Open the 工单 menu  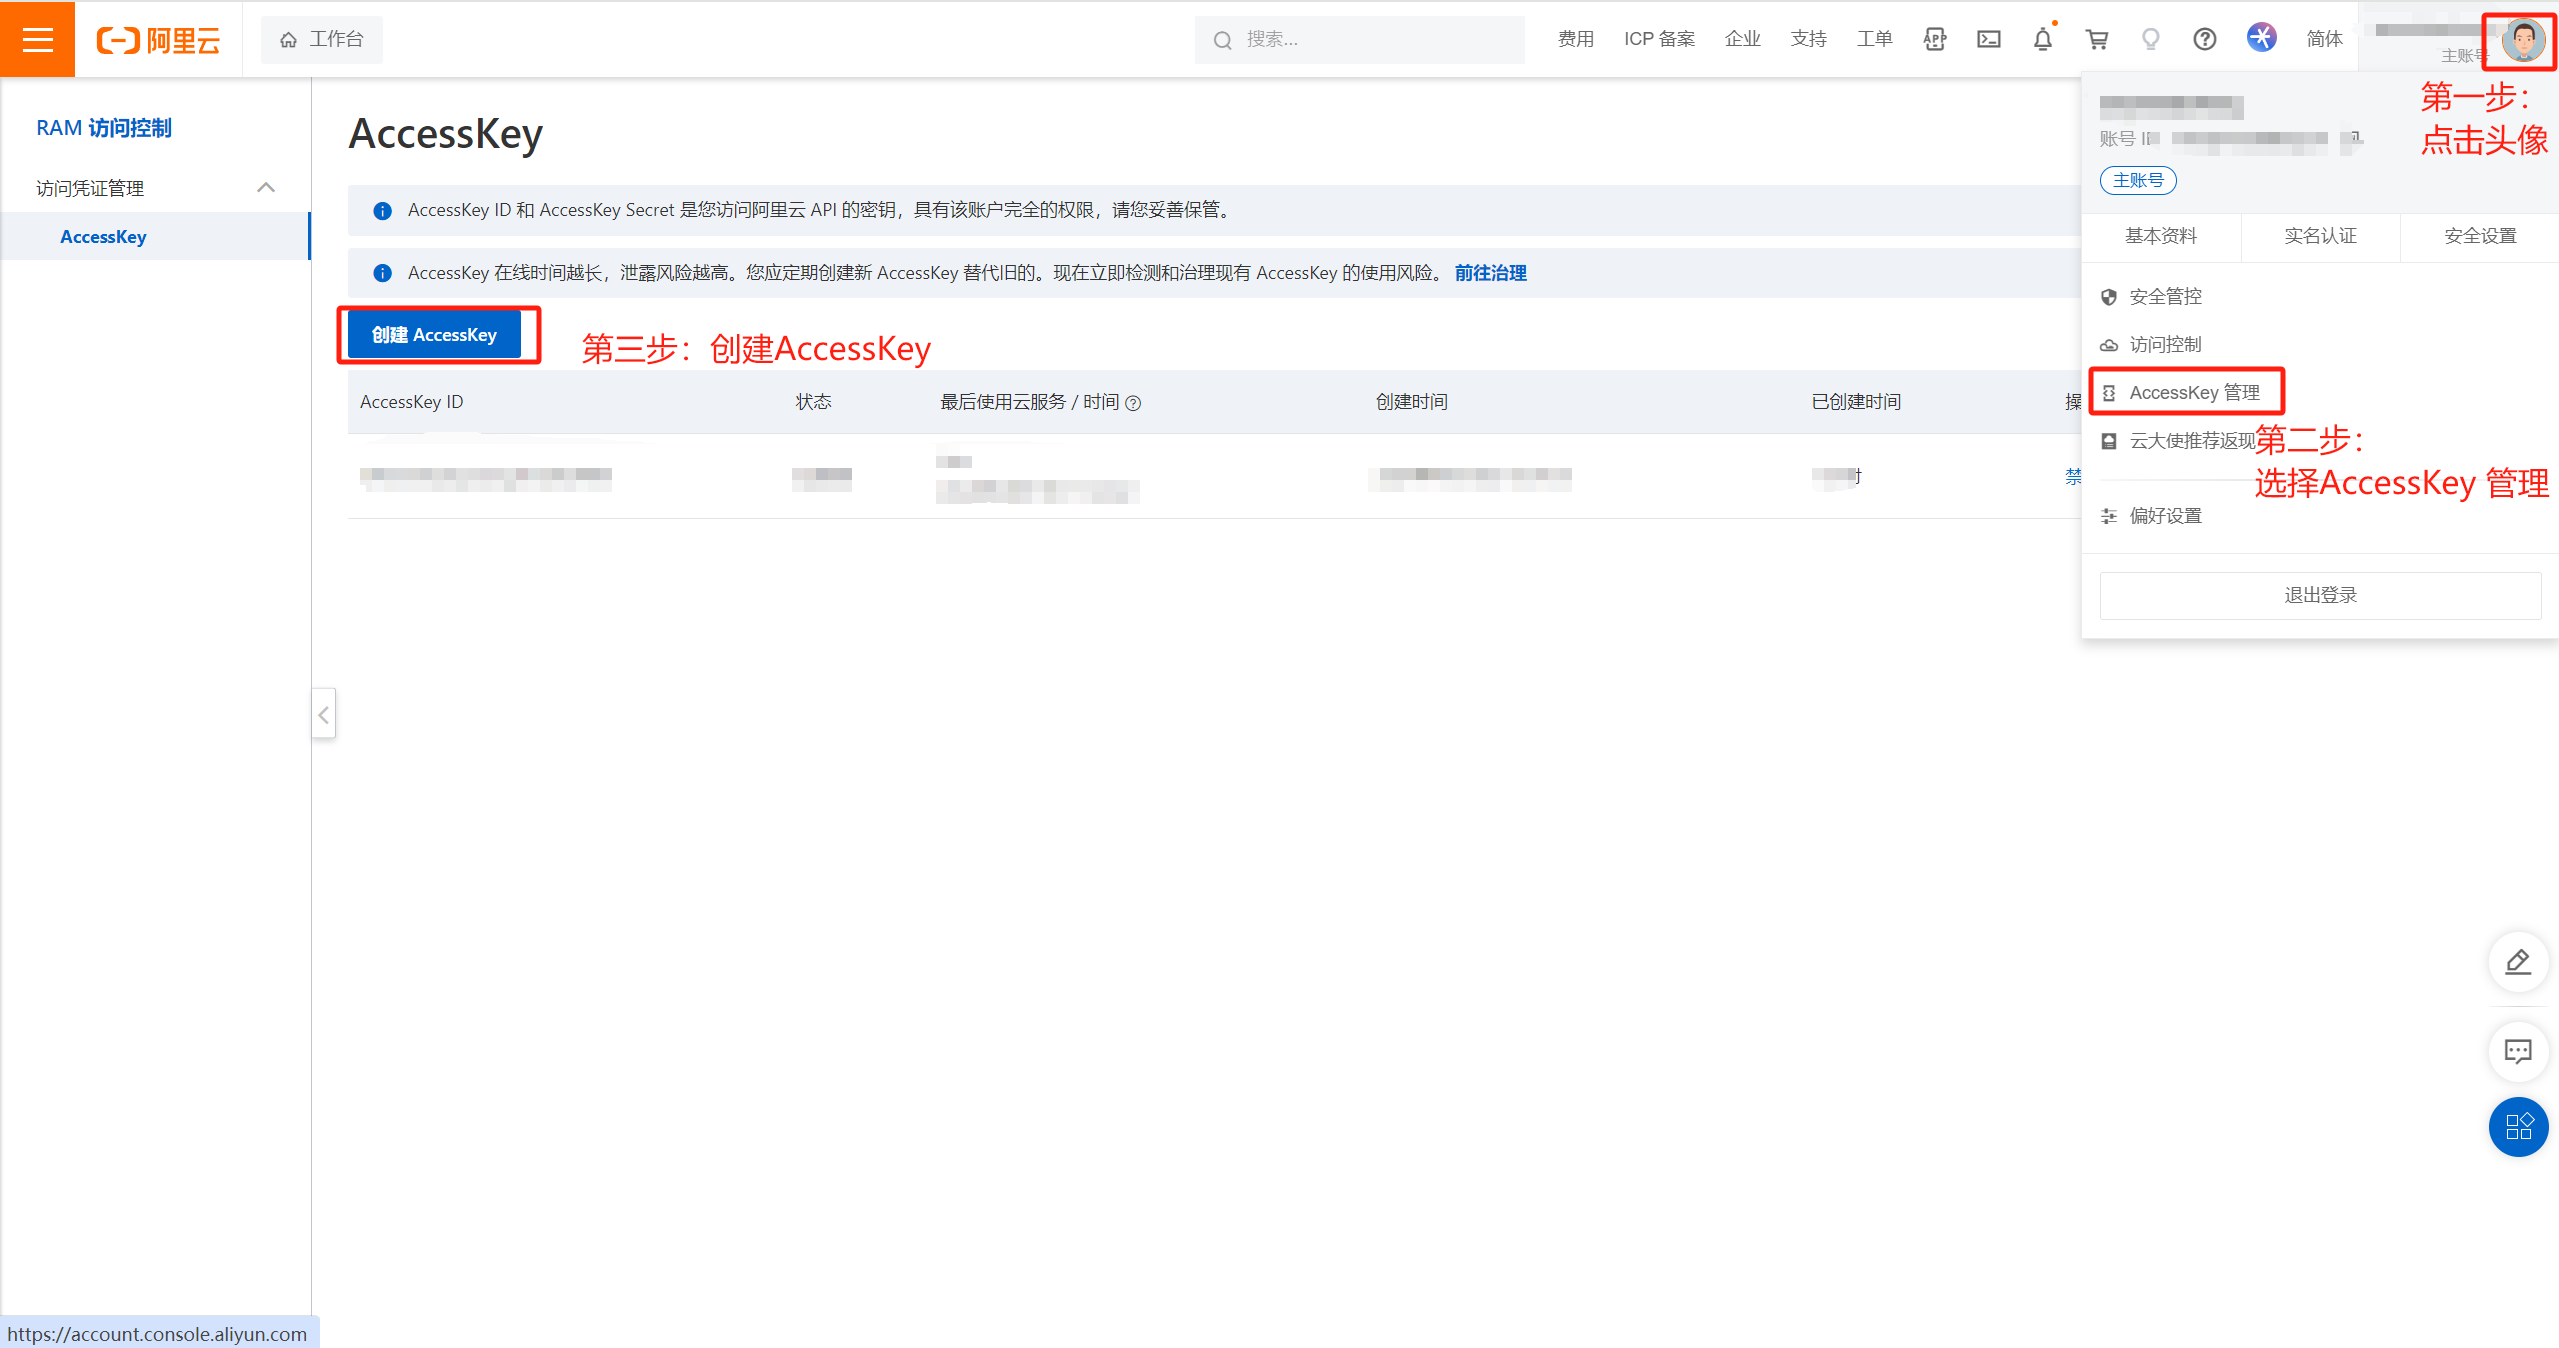(x=1874, y=39)
